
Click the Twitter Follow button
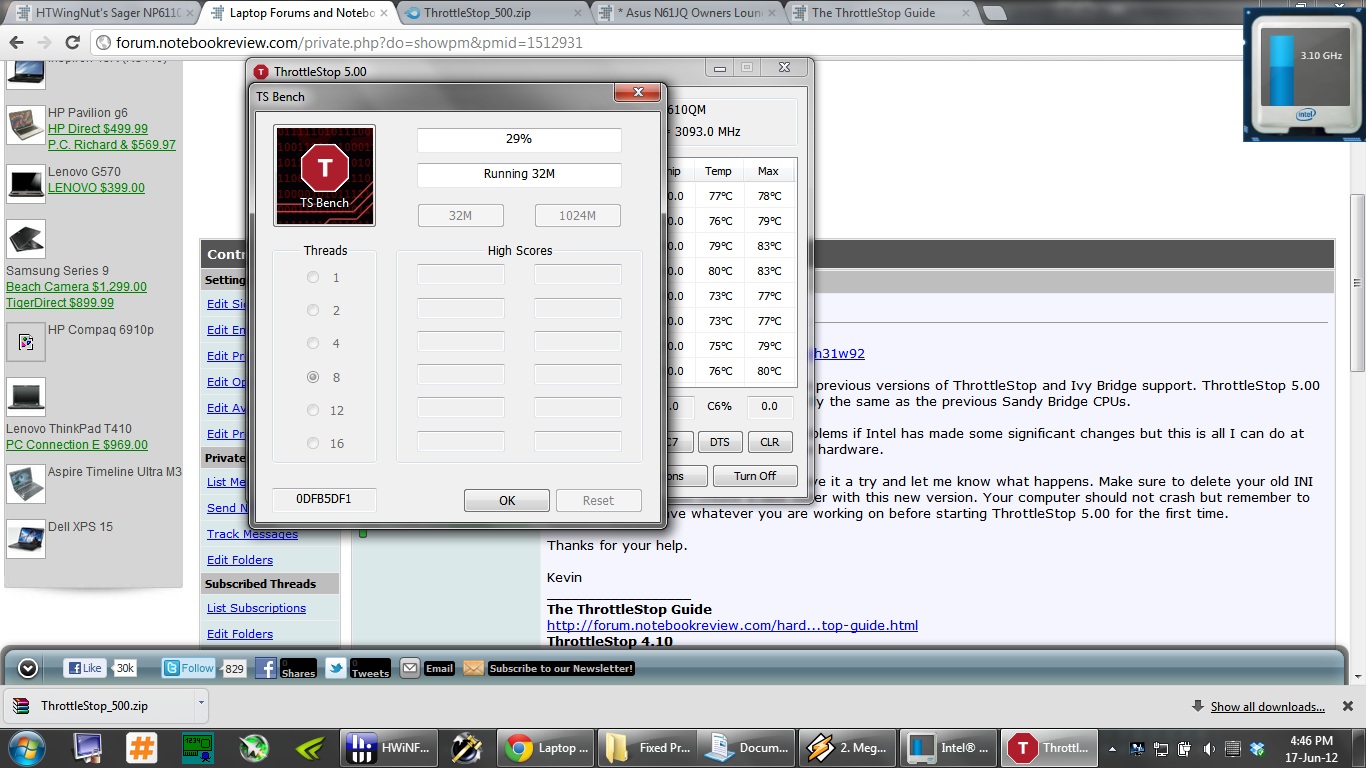189,668
